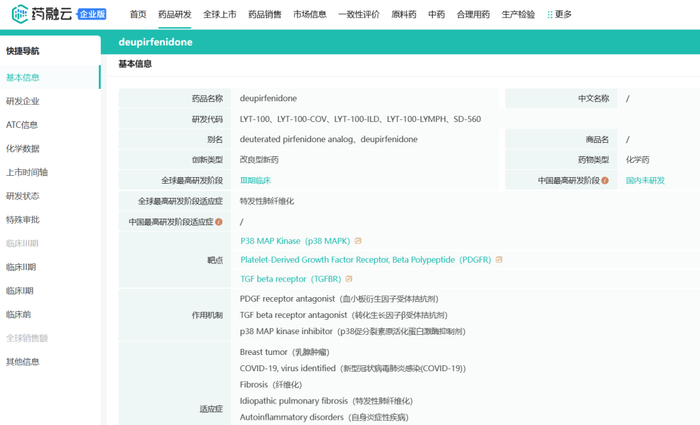Go to 首页 in top navigation
The width and height of the screenshot is (700, 425).
pos(138,15)
